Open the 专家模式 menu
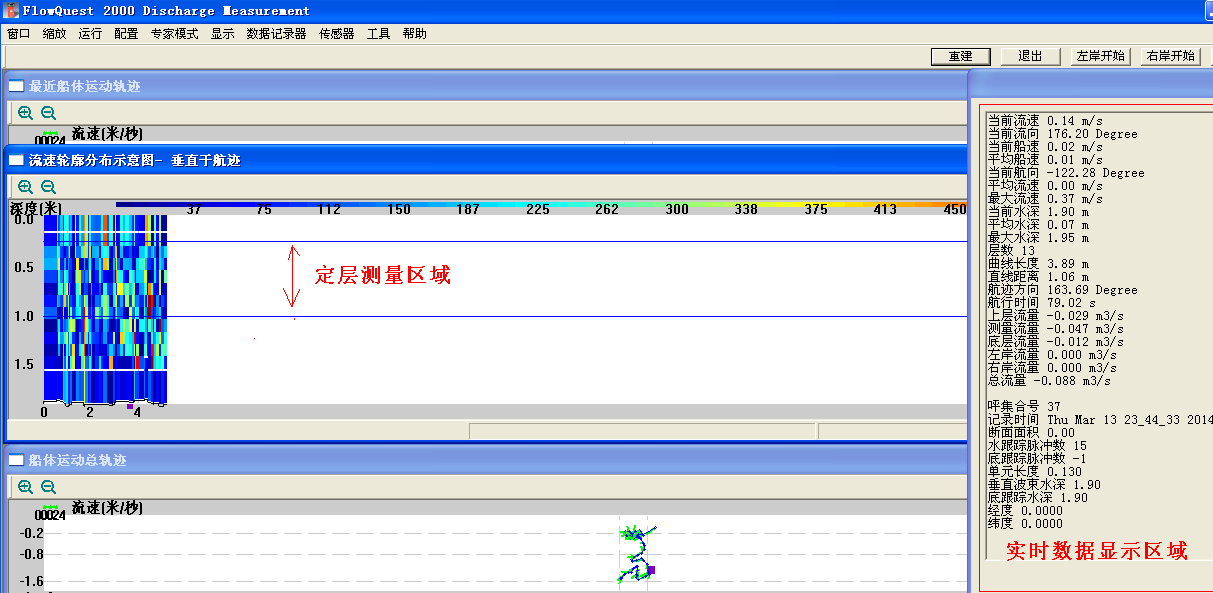Image resolution: width=1213 pixels, height=593 pixels. coord(174,34)
